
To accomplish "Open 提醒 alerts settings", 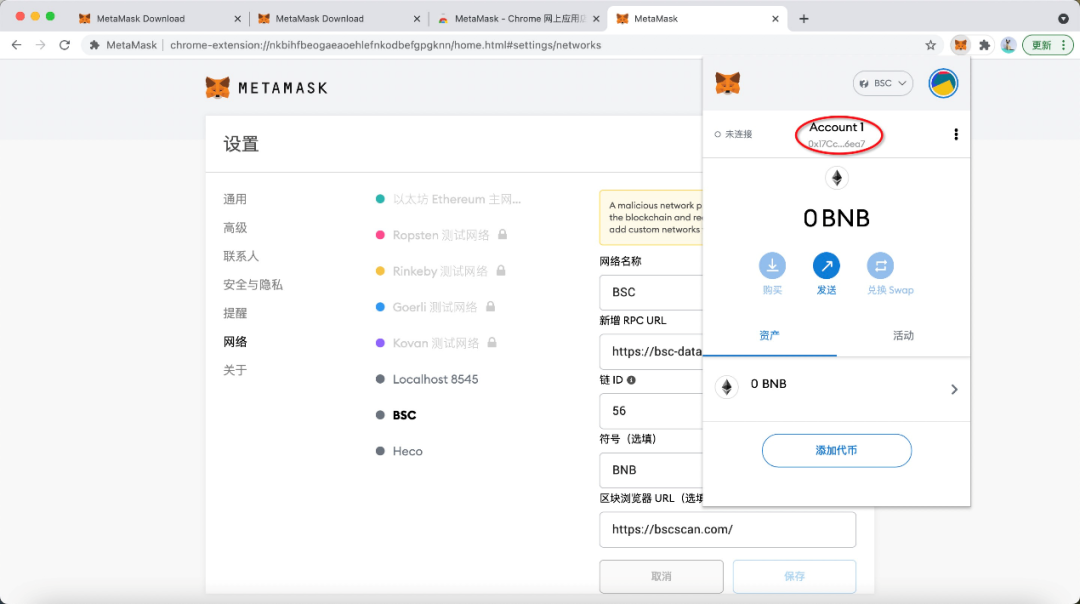I will (235, 313).
